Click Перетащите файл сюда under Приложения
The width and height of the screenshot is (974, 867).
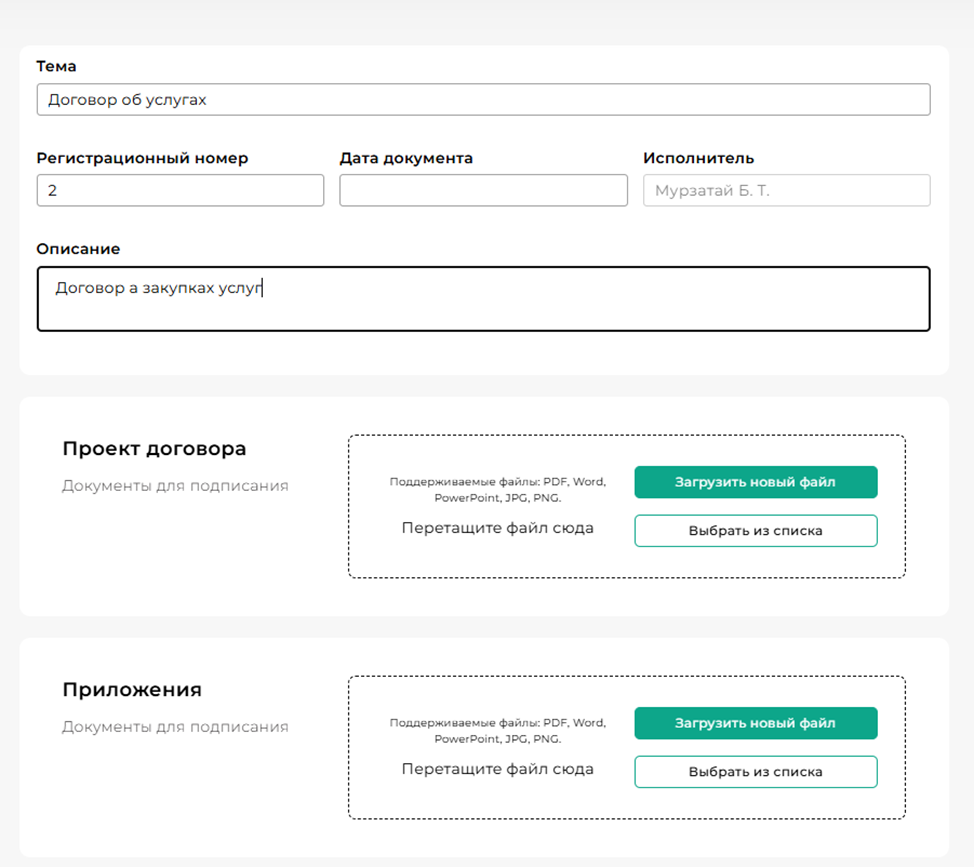(497, 769)
